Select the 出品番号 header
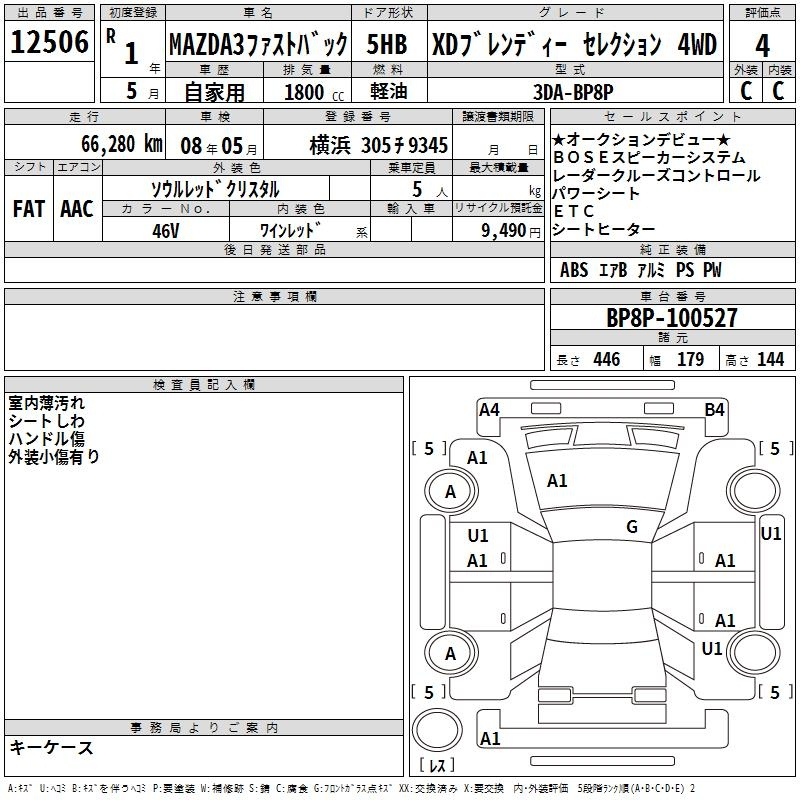Screen dimensions: 800x800 click(49, 13)
